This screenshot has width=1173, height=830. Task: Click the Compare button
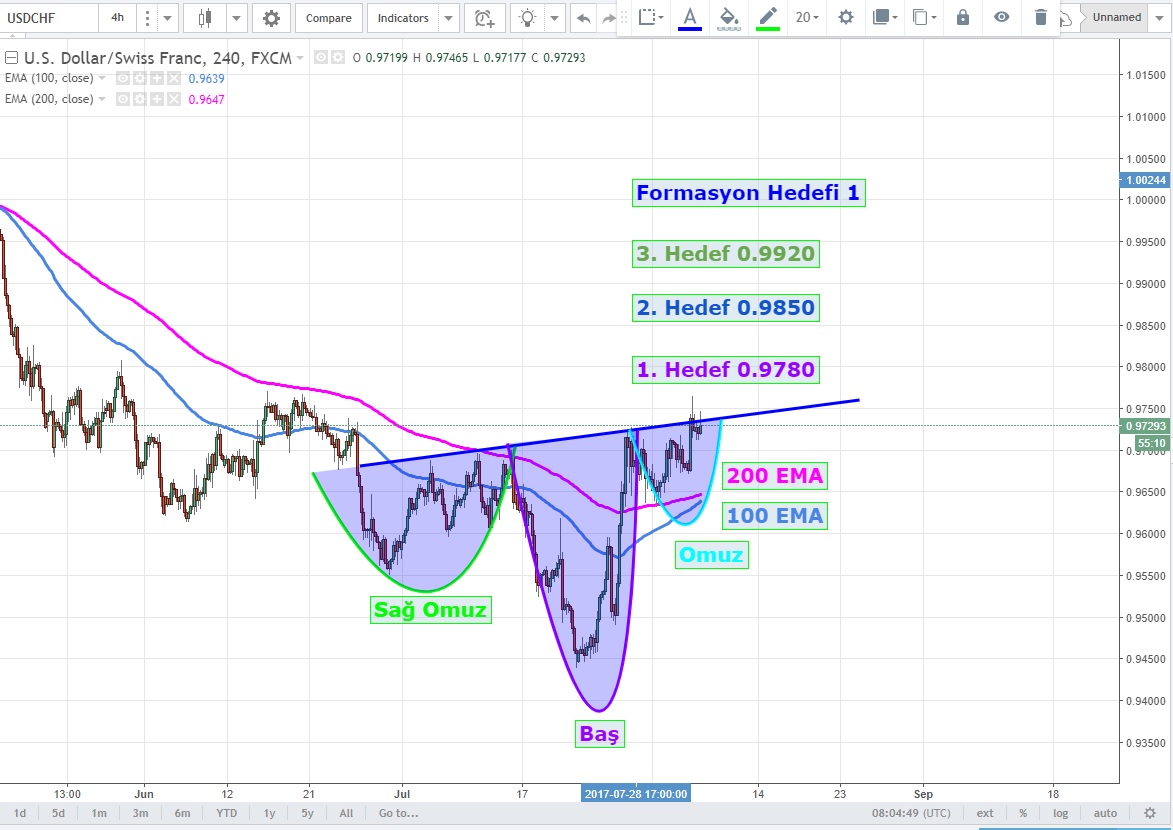[328, 18]
